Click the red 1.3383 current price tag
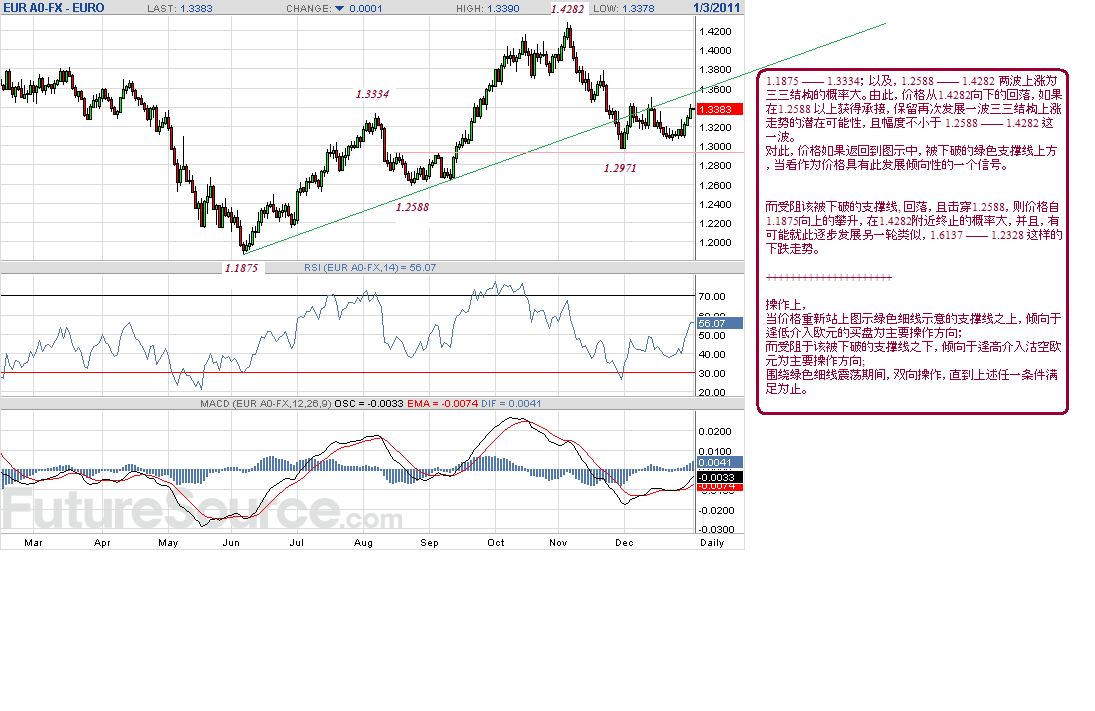1095x711 pixels. coord(719,110)
